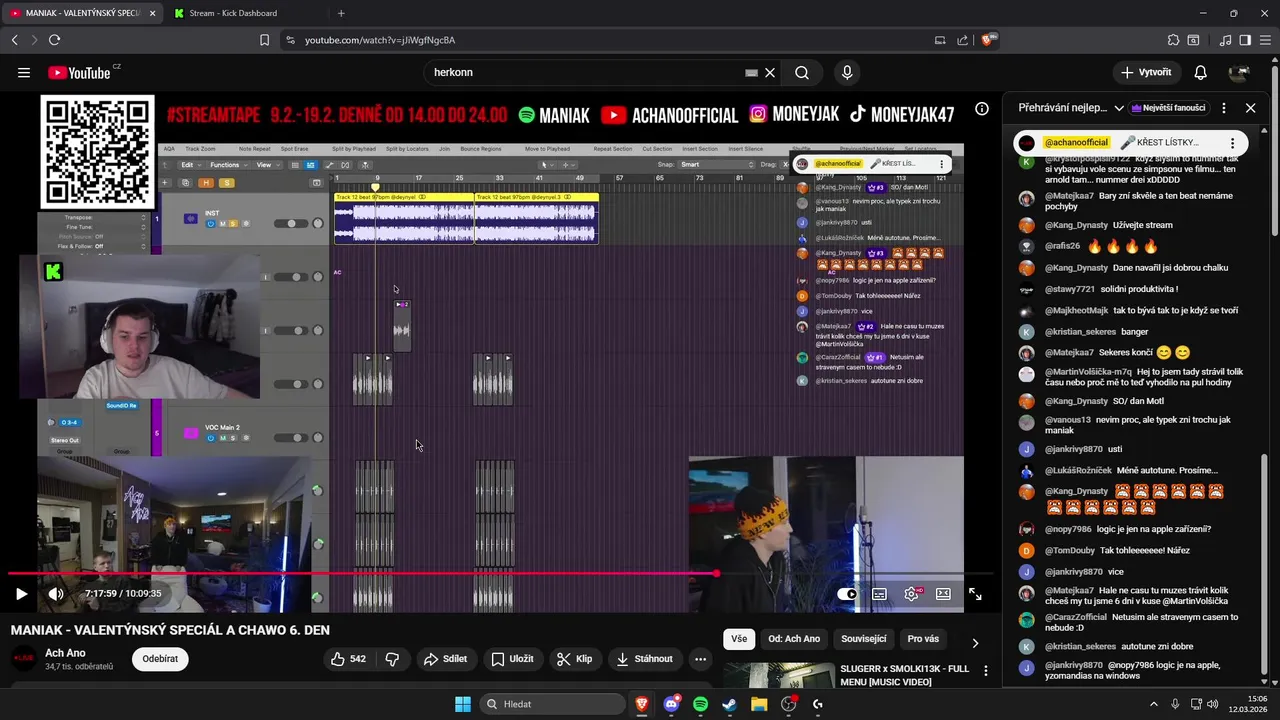Mute the video with the volume icon
This screenshot has height=720, width=1280.
pyautogui.click(x=56, y=594)
